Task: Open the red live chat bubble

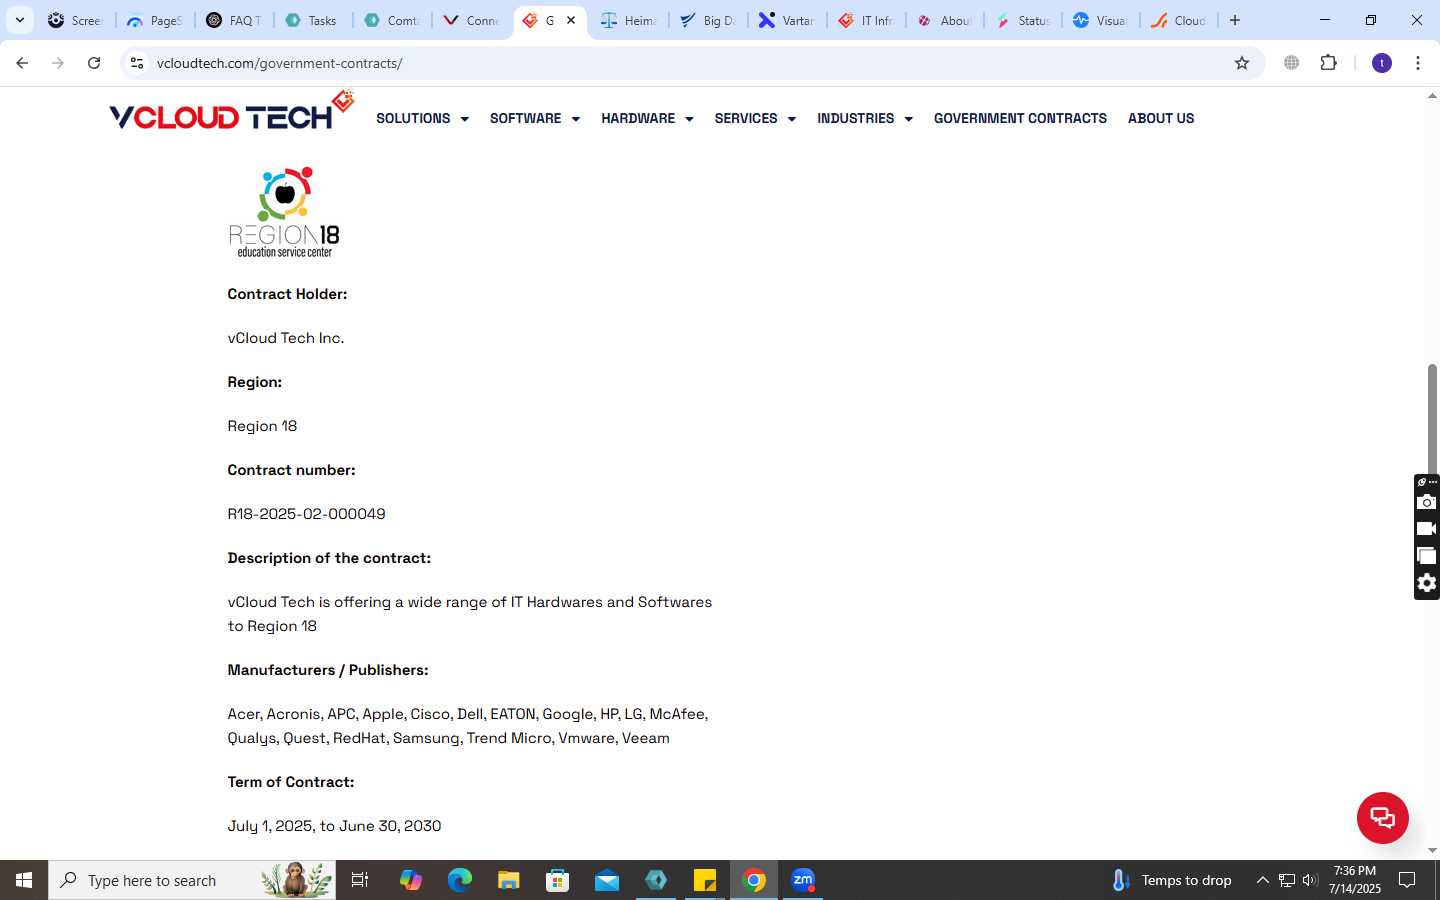Action: pos(1382,817)
